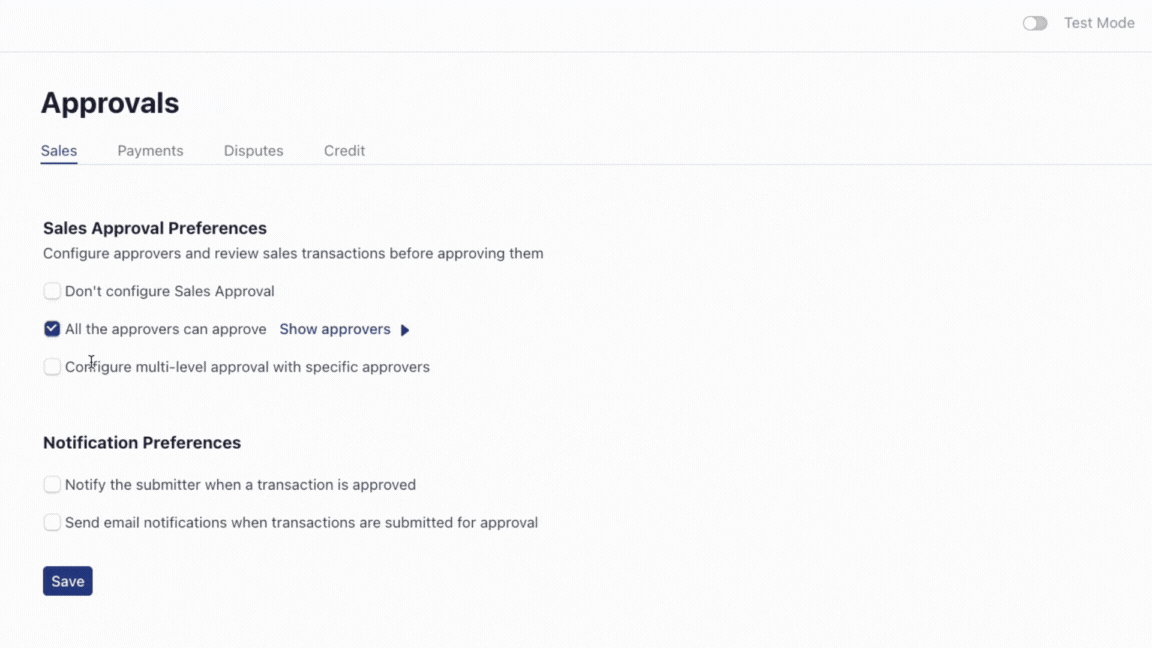Go to the Disputes tab
1152x648 pixels.
[x=253, y=151]
